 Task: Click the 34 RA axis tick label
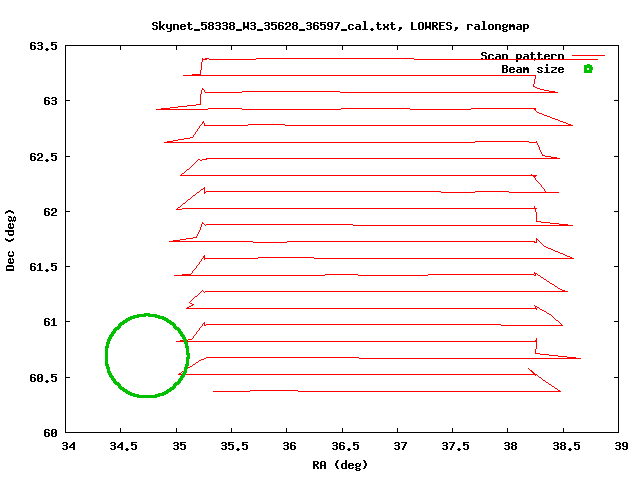[68, 446]
